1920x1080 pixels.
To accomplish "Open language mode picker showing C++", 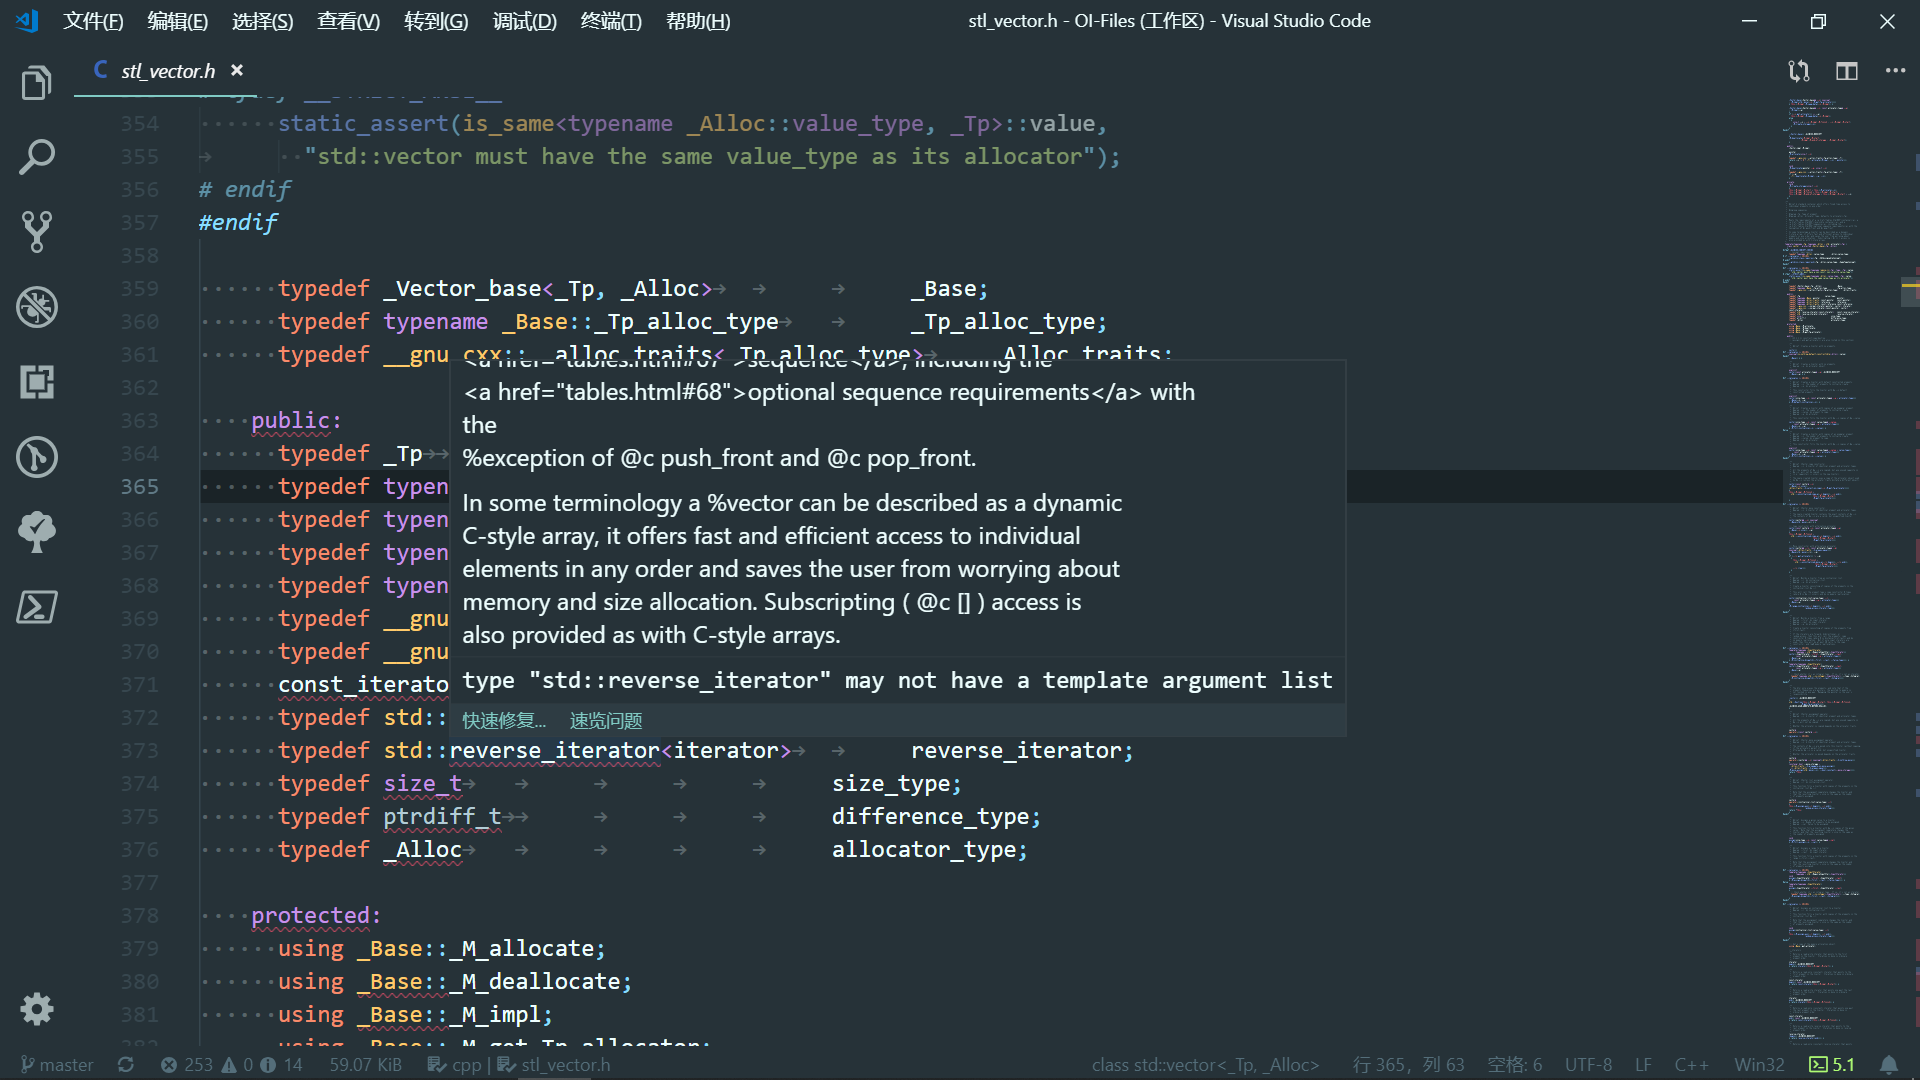I will pos(1692,1064).
